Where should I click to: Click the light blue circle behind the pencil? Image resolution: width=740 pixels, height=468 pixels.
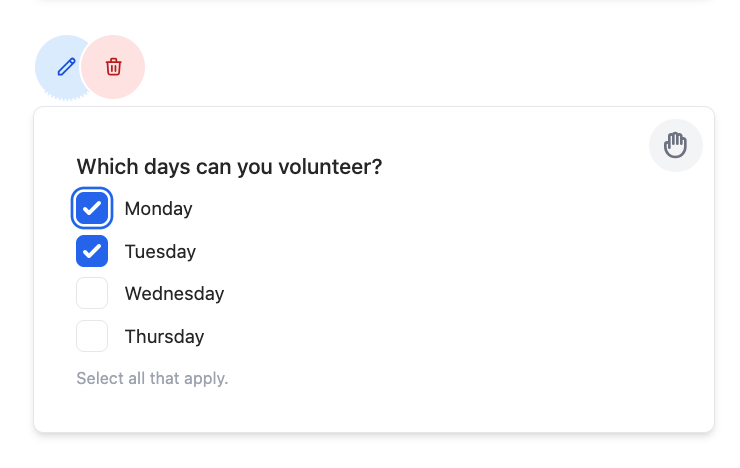coord(58,67)
